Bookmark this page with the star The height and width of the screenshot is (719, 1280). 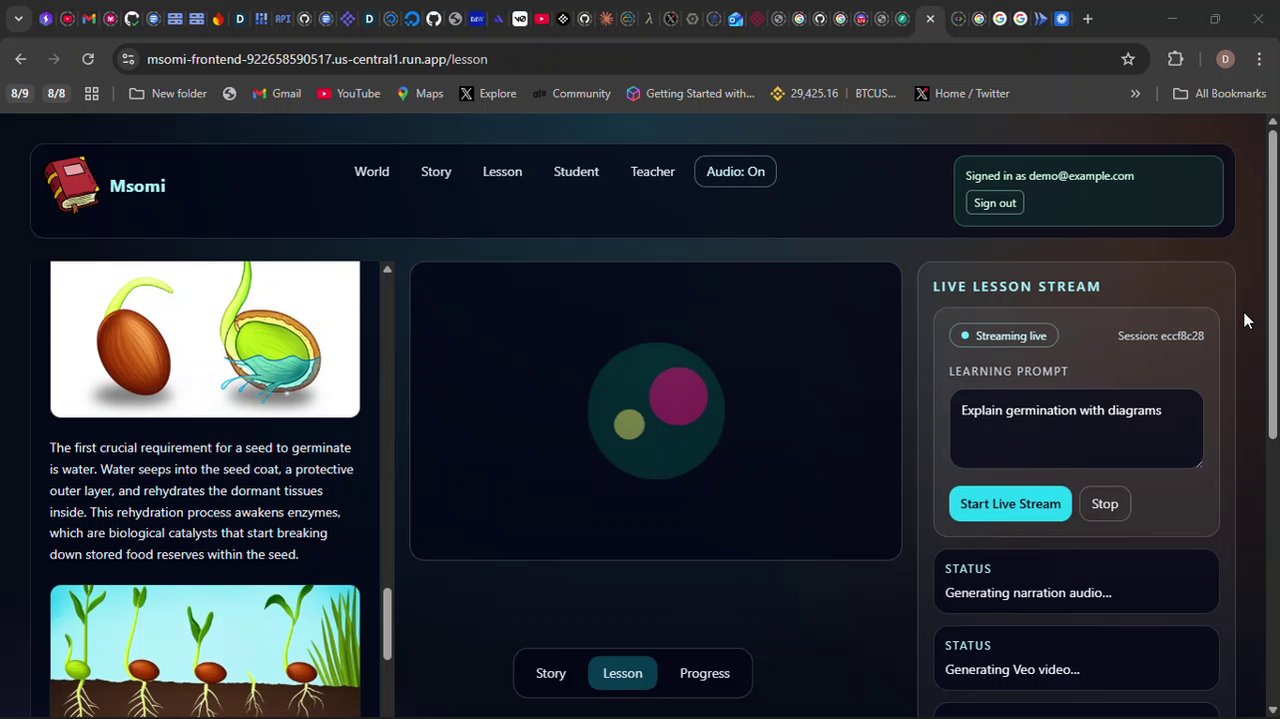(x=1128, y=59)
